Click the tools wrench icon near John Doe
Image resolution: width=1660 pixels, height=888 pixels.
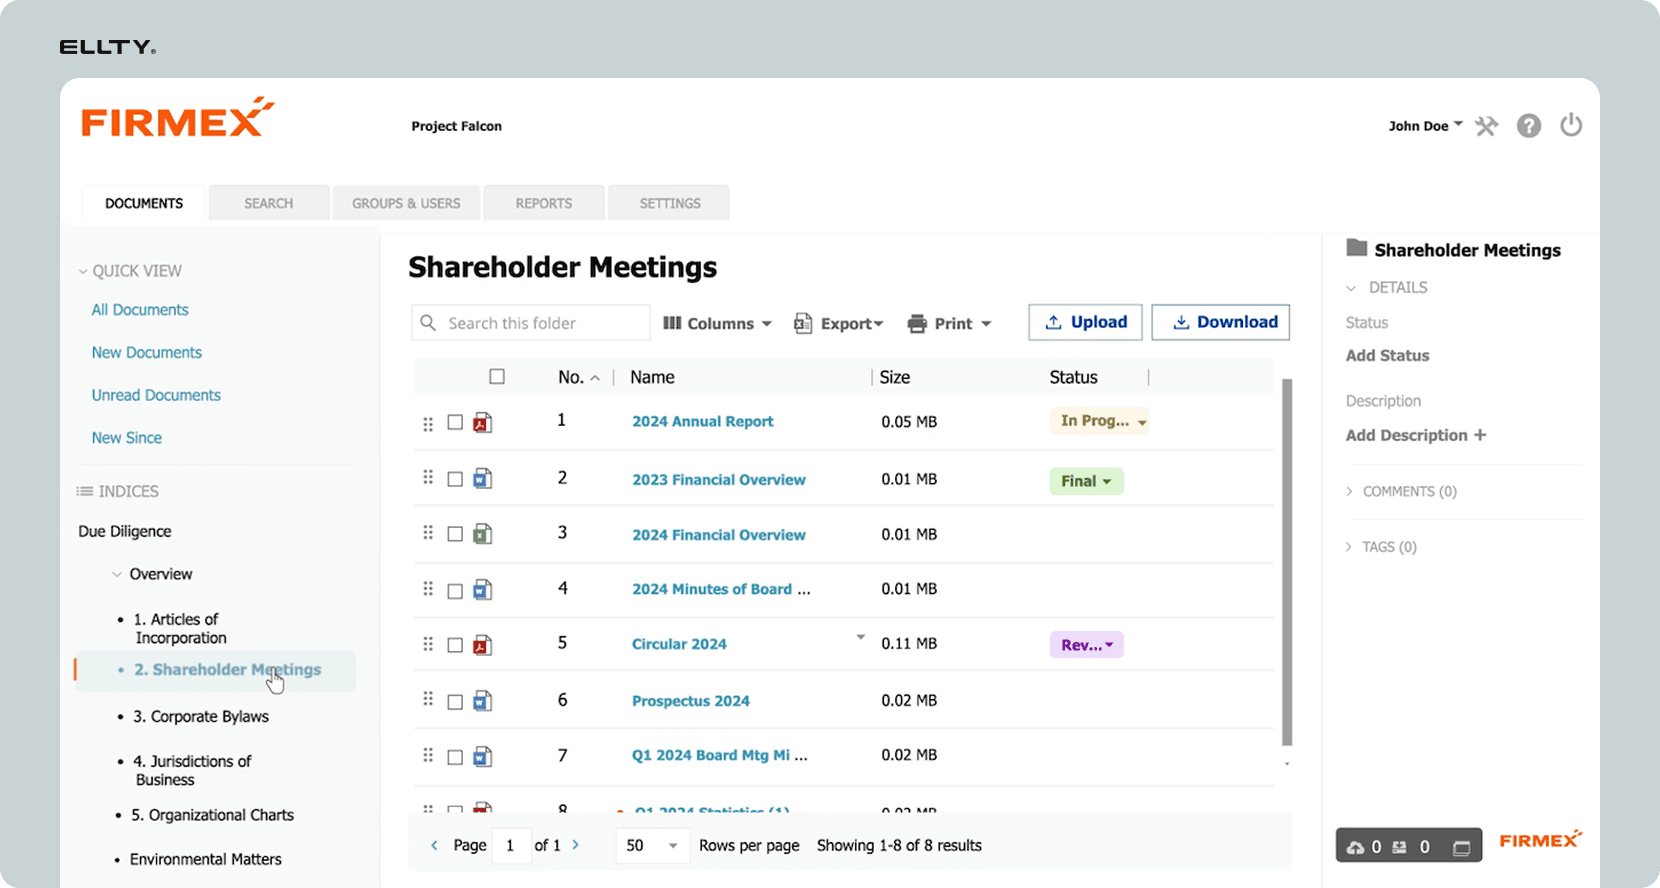[x=1486, y=126]
